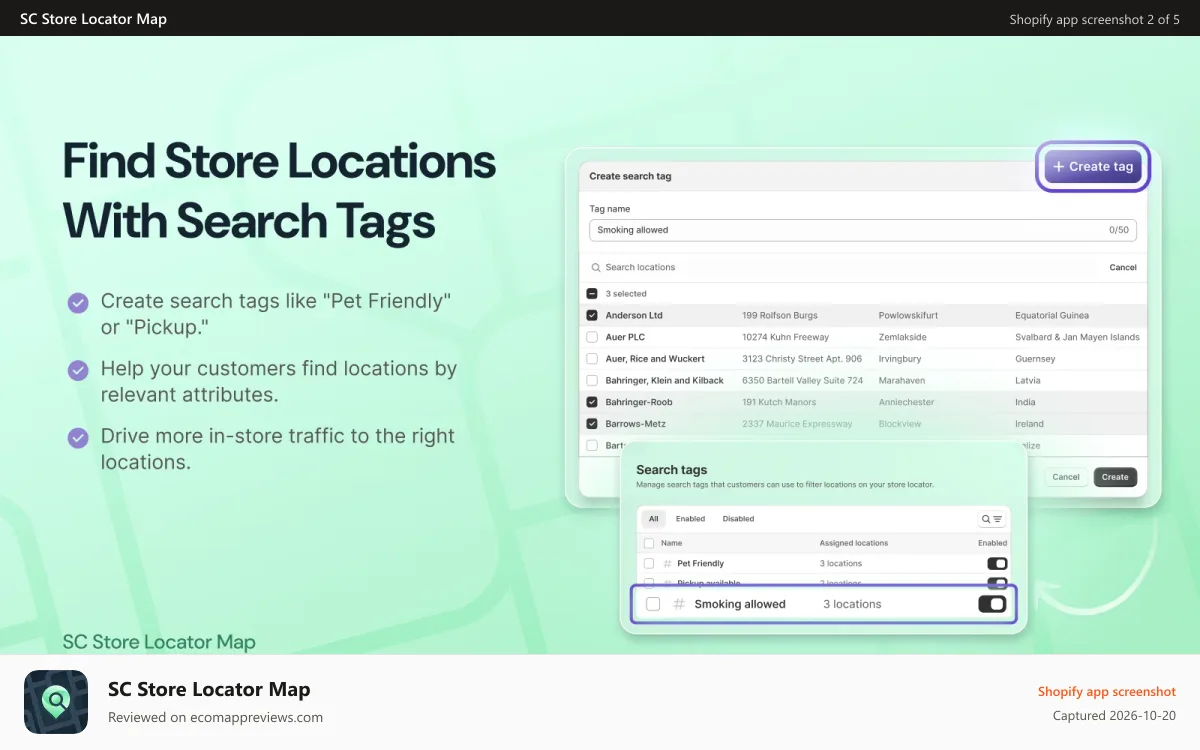Click the "India" country cell

pyautogui.click(x=1025, y=402)
